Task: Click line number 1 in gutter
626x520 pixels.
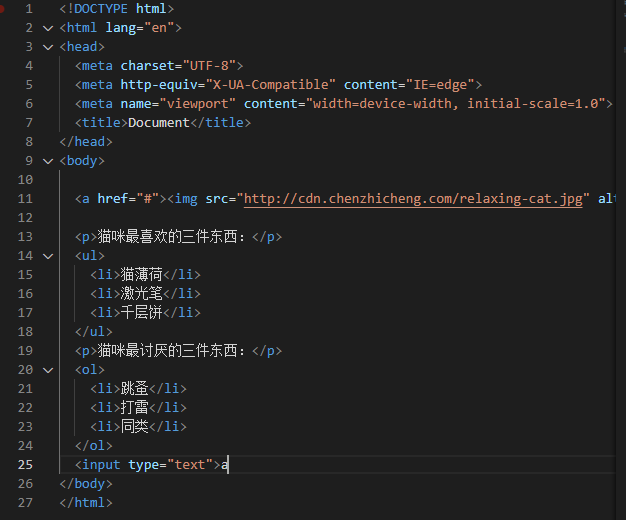Action: click(29, 9)
